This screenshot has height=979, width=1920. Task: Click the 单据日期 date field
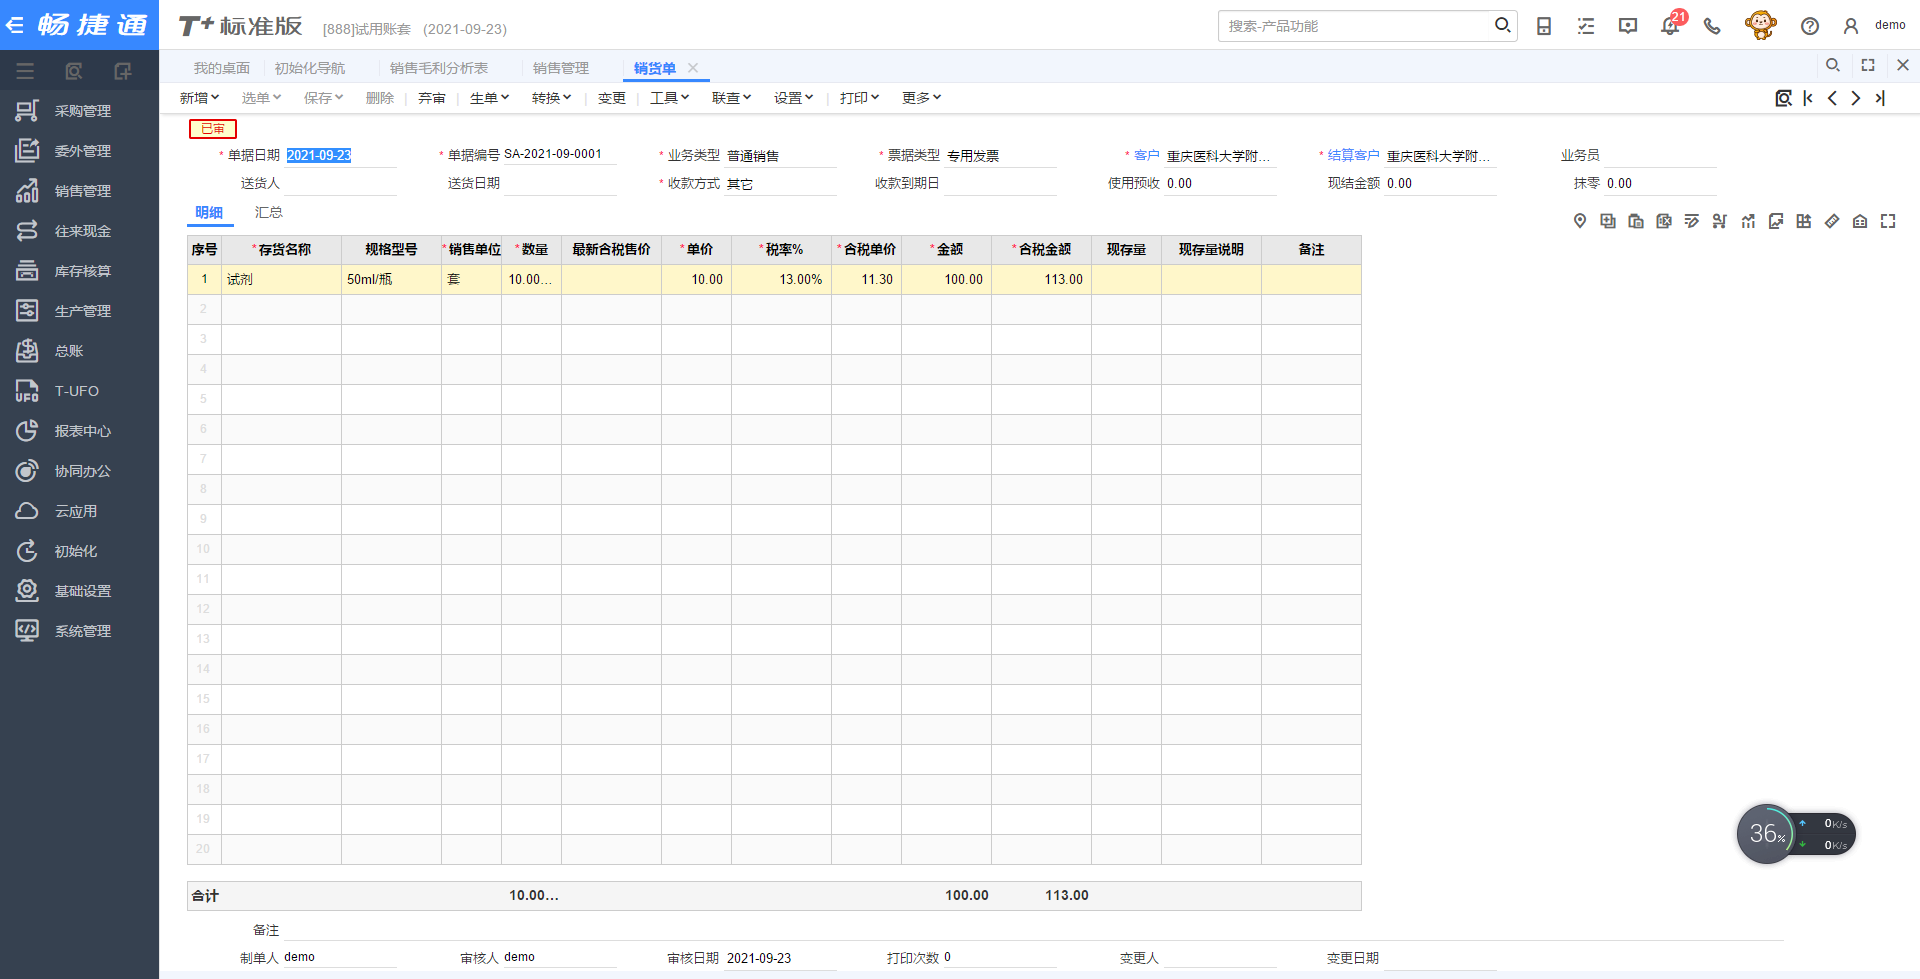pos(340,155)
